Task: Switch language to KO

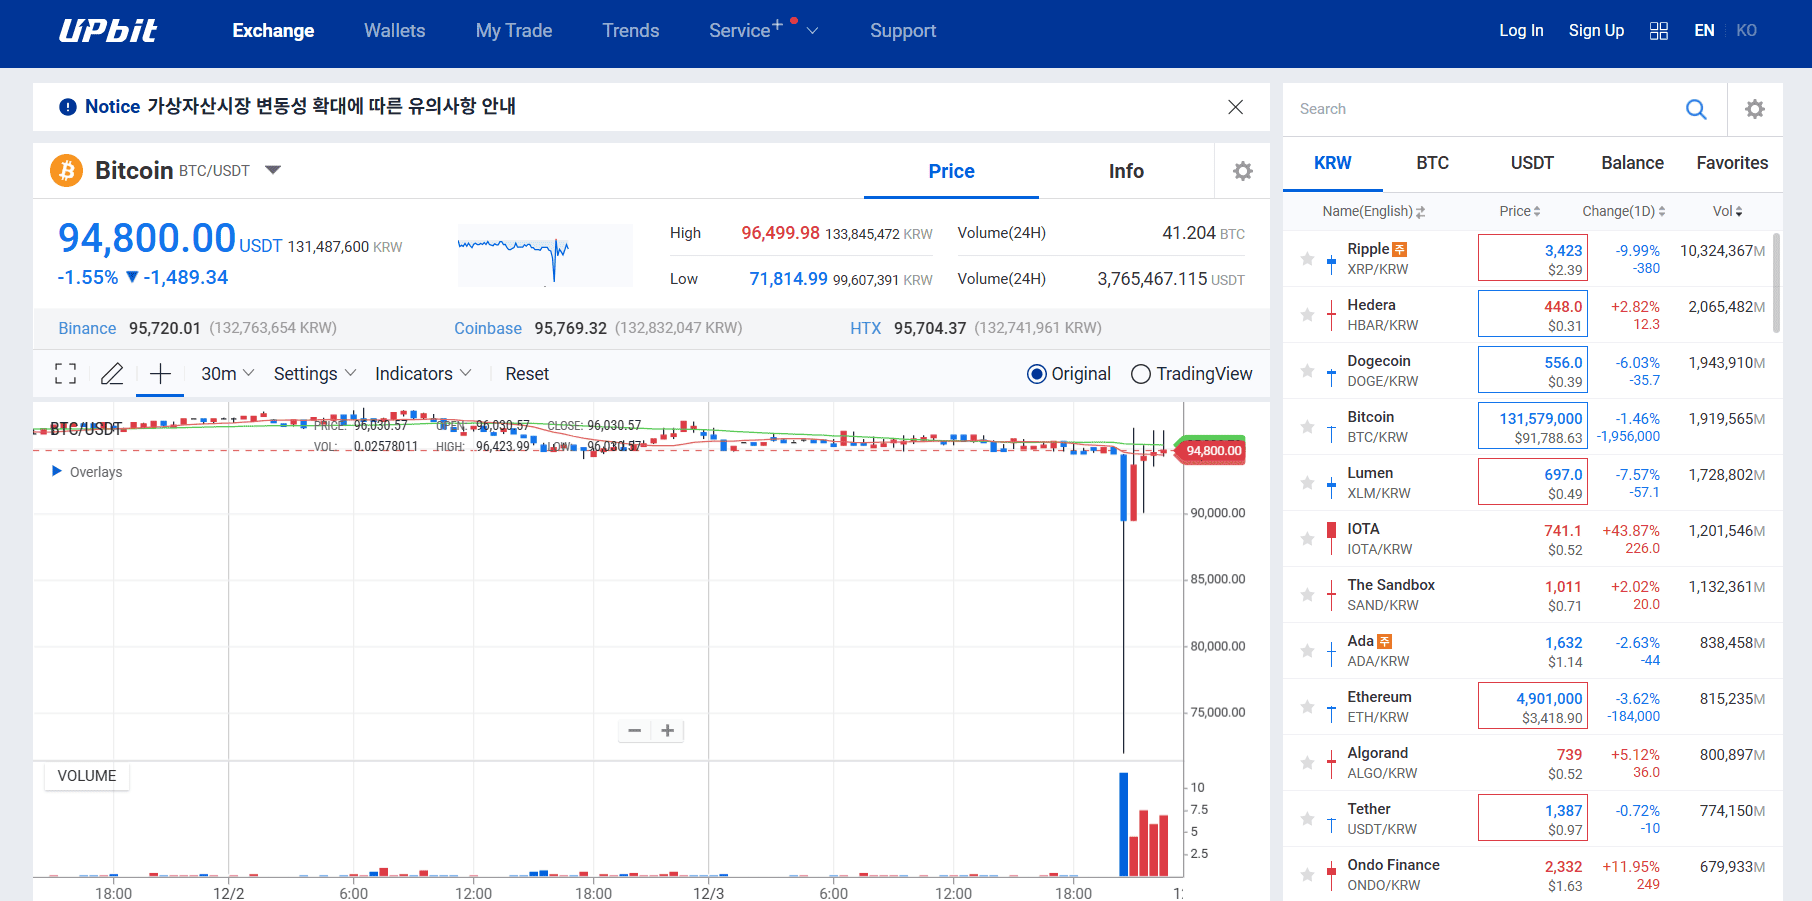Action: 1746,31
